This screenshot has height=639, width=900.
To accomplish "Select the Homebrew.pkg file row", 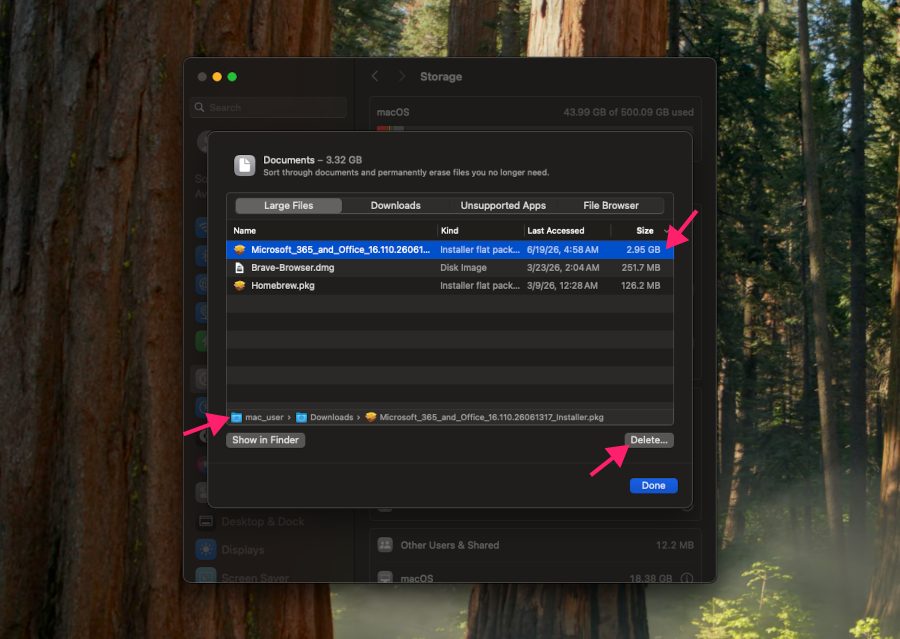I will tap(449, 285).
